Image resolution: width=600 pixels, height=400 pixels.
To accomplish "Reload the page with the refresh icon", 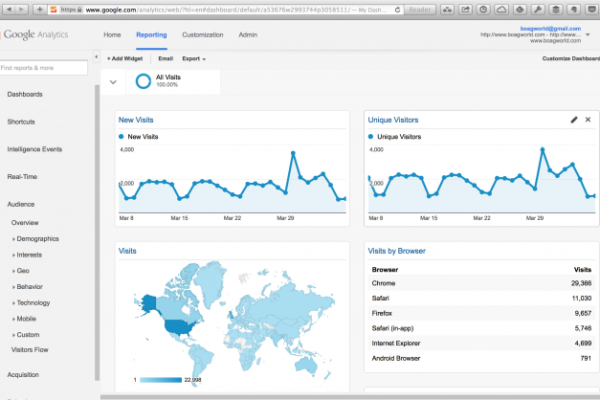I will pos(398,10).
